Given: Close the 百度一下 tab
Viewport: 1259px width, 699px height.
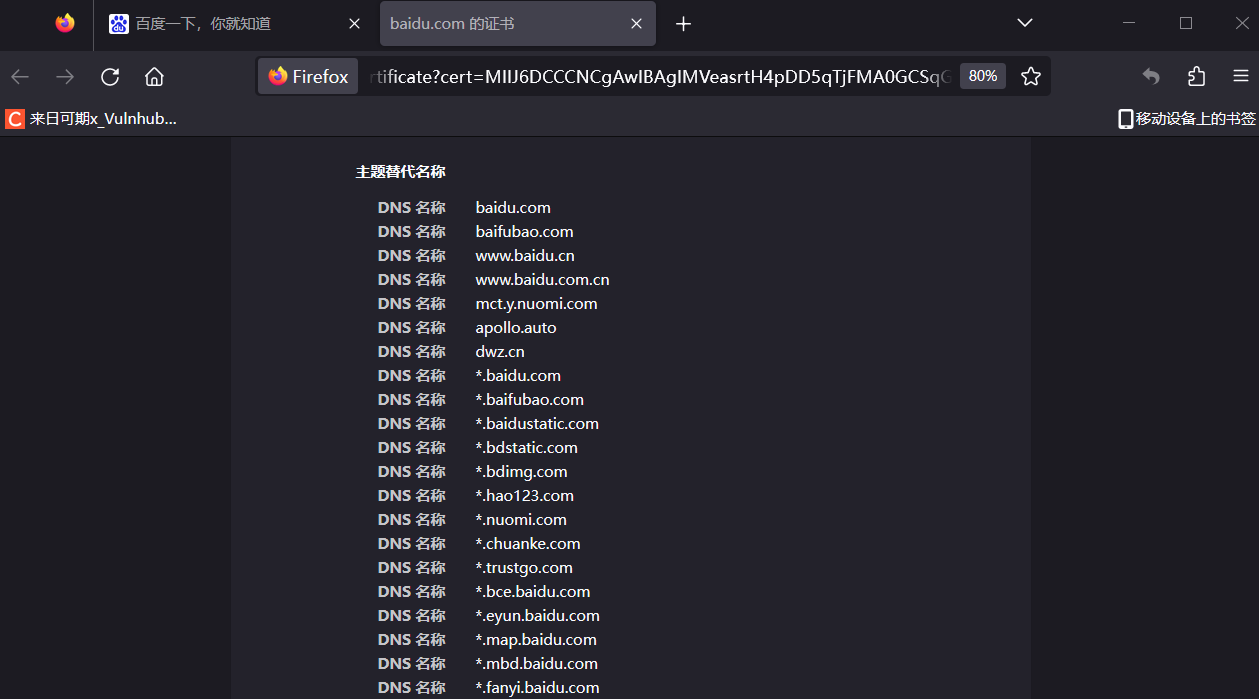Looking at the screenshot, I should [x=354, y=24].
